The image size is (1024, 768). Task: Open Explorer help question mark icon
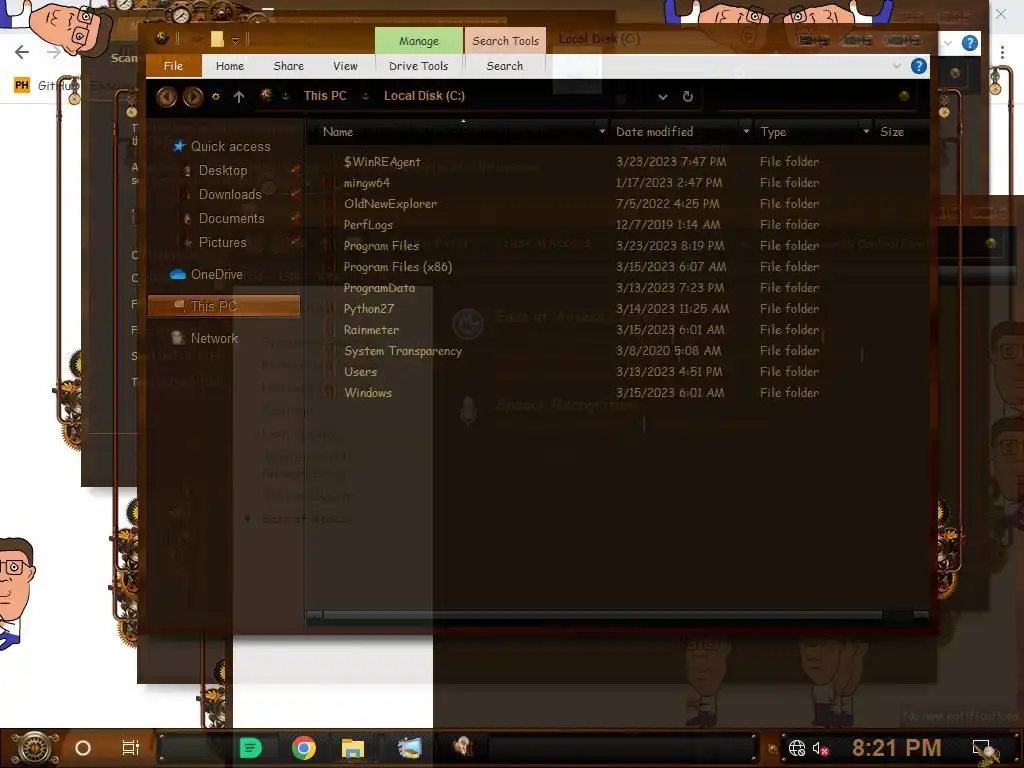point(918,66)
